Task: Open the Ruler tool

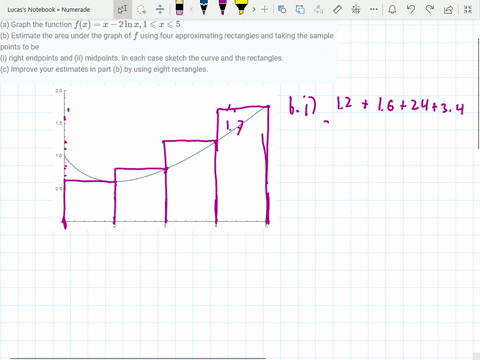Action: 337,9
